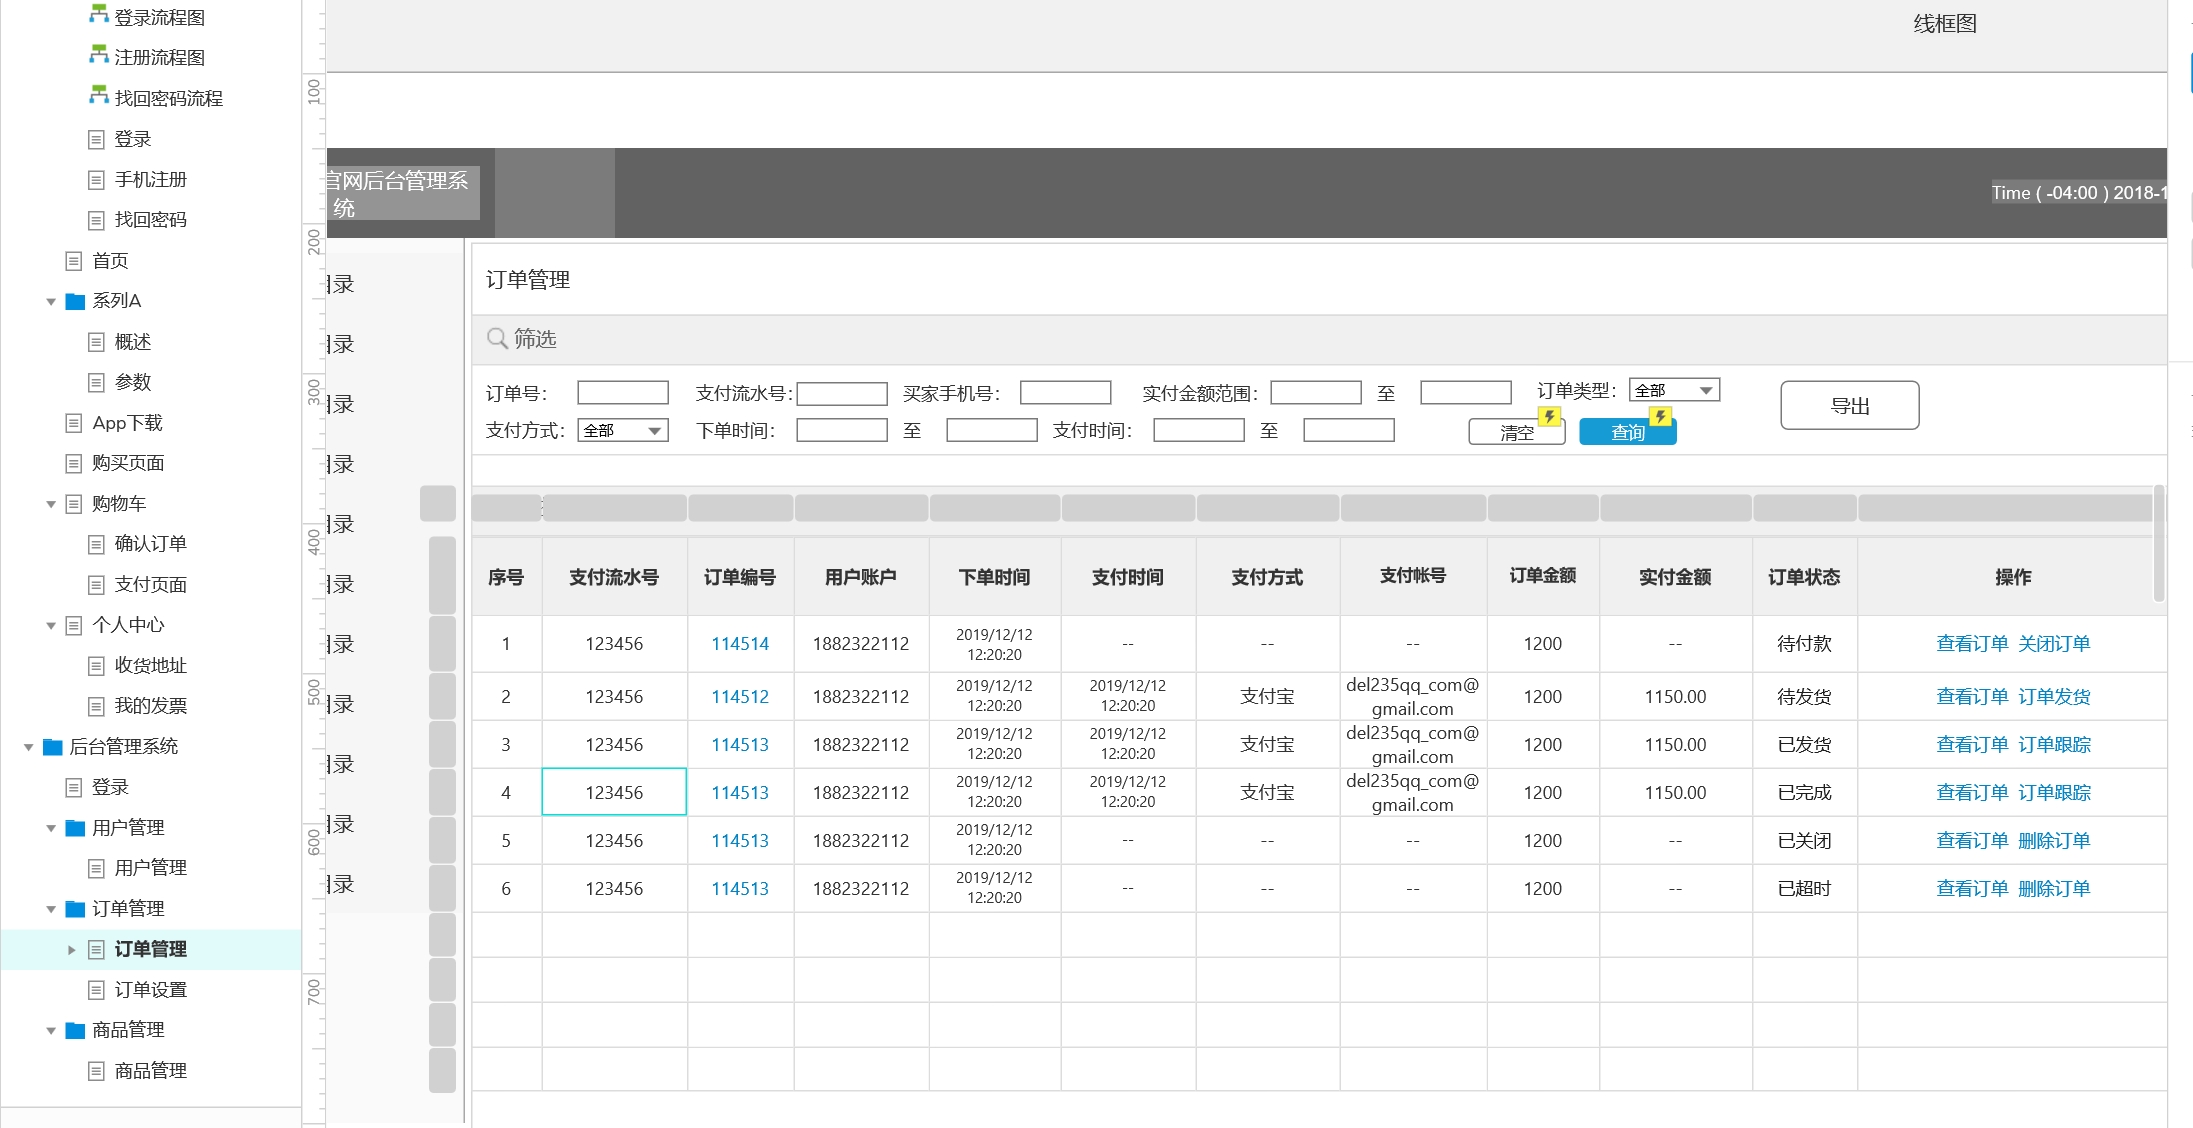Click the 买家手机号 input field

1066,393
